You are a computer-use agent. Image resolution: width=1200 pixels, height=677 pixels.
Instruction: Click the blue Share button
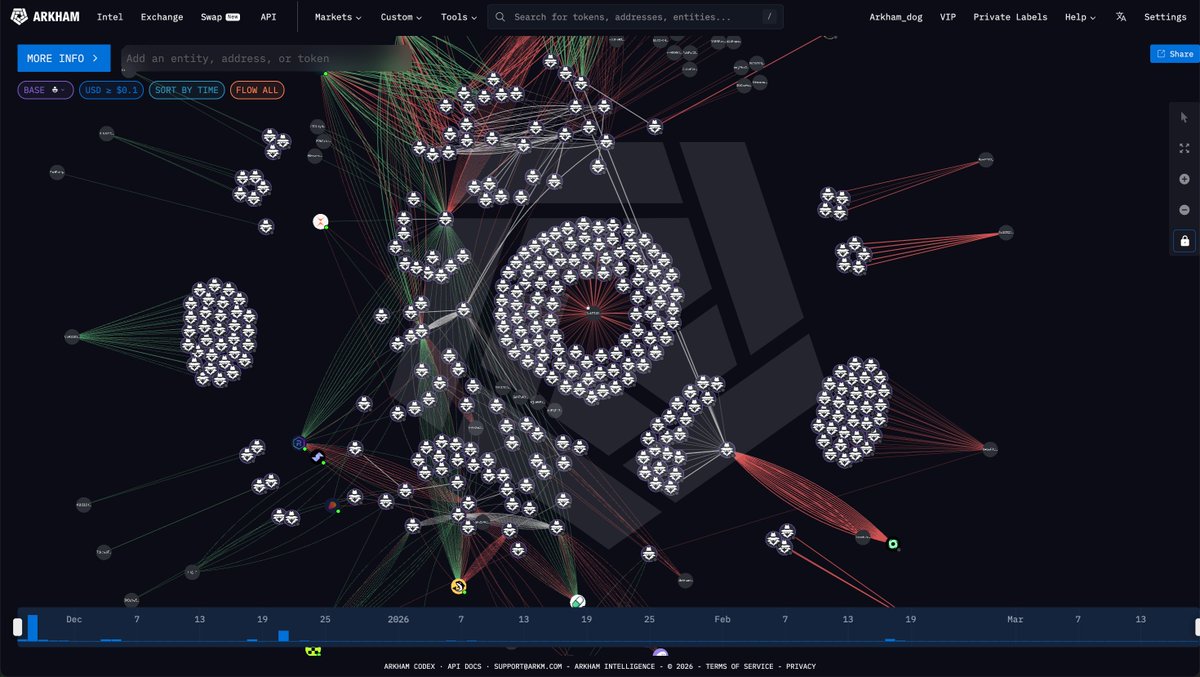(1174, 54)
